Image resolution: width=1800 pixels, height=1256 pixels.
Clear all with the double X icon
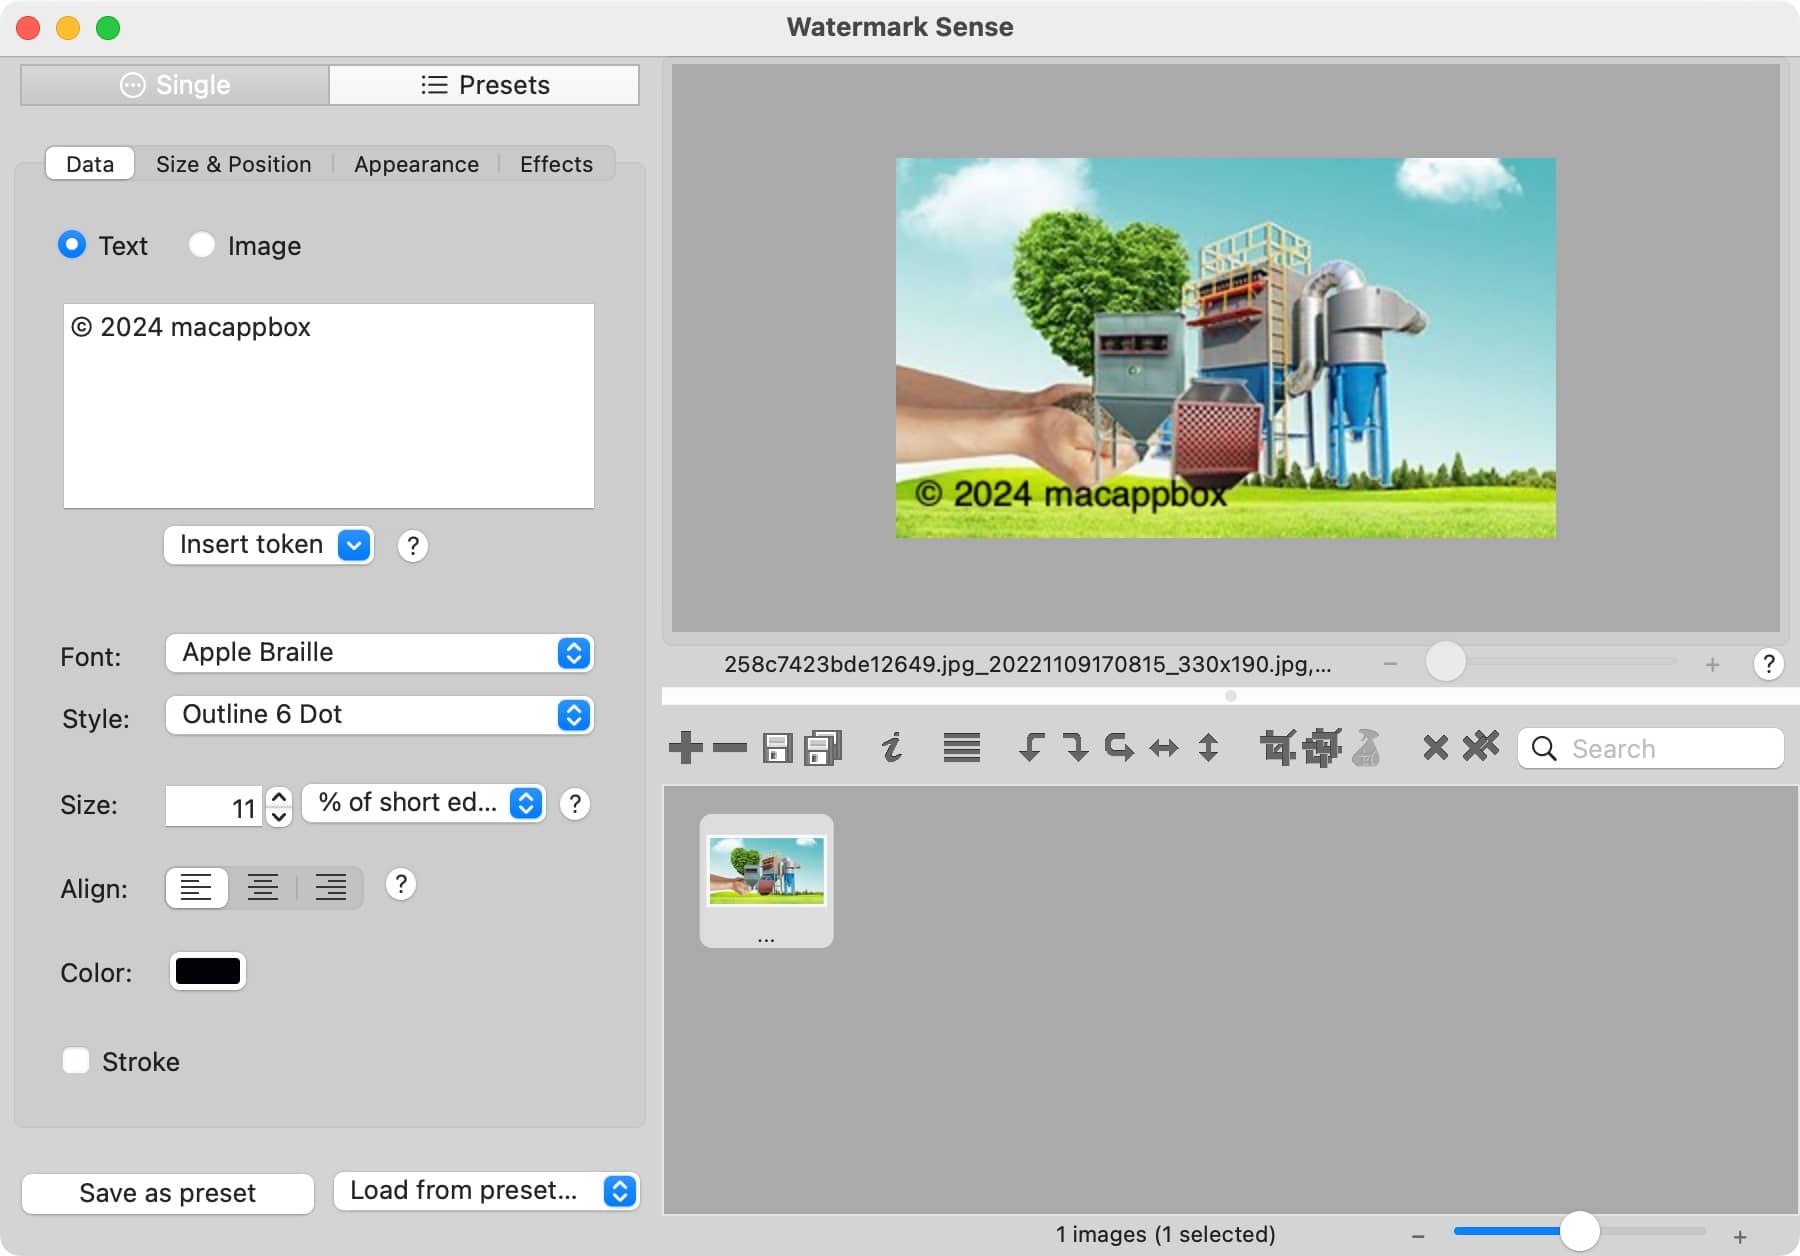coord(1481,746)
